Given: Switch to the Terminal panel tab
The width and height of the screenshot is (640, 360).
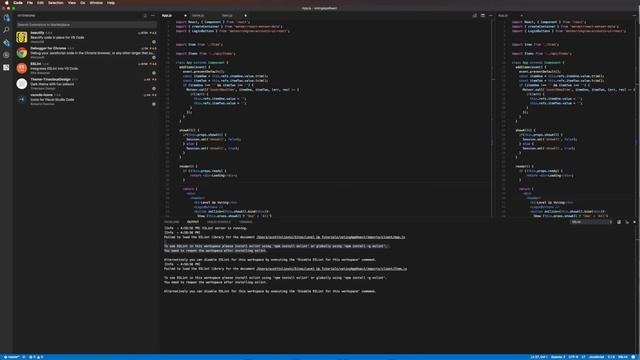Looking at the screenshot, I should pos(246,222).
